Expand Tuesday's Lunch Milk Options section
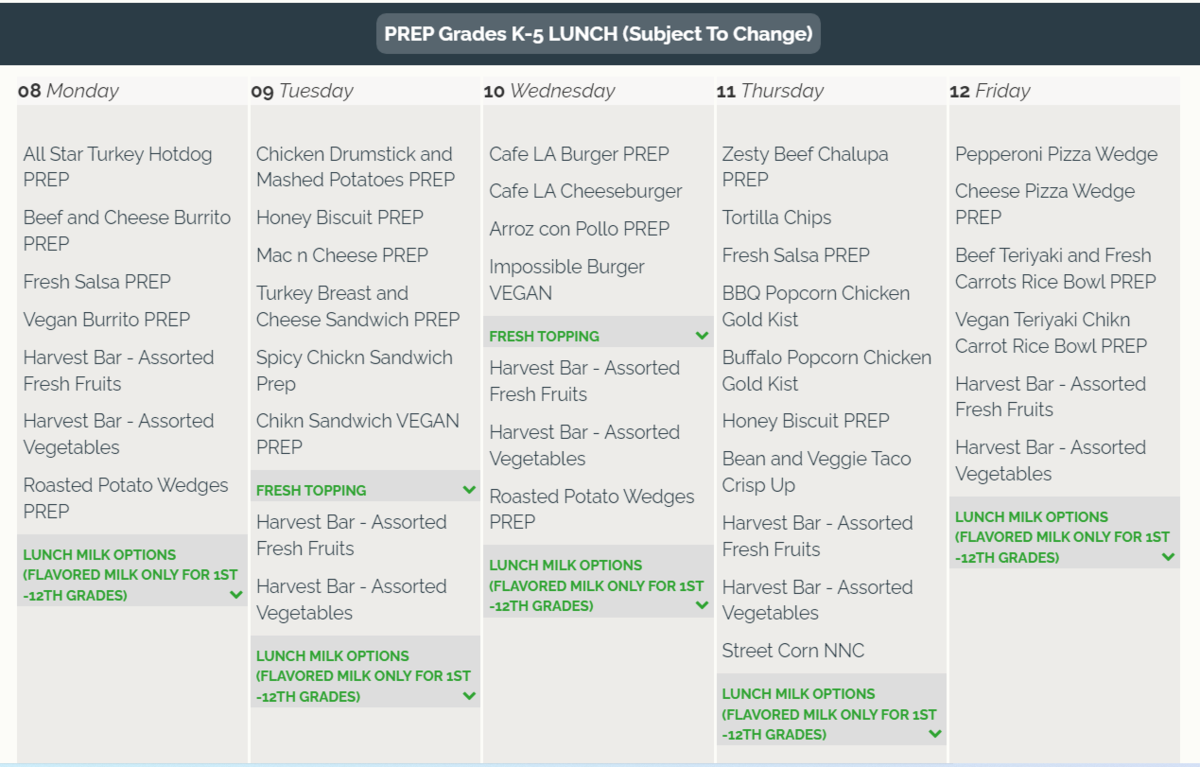This screenshot has height=767, width=1200. (469, 696)
